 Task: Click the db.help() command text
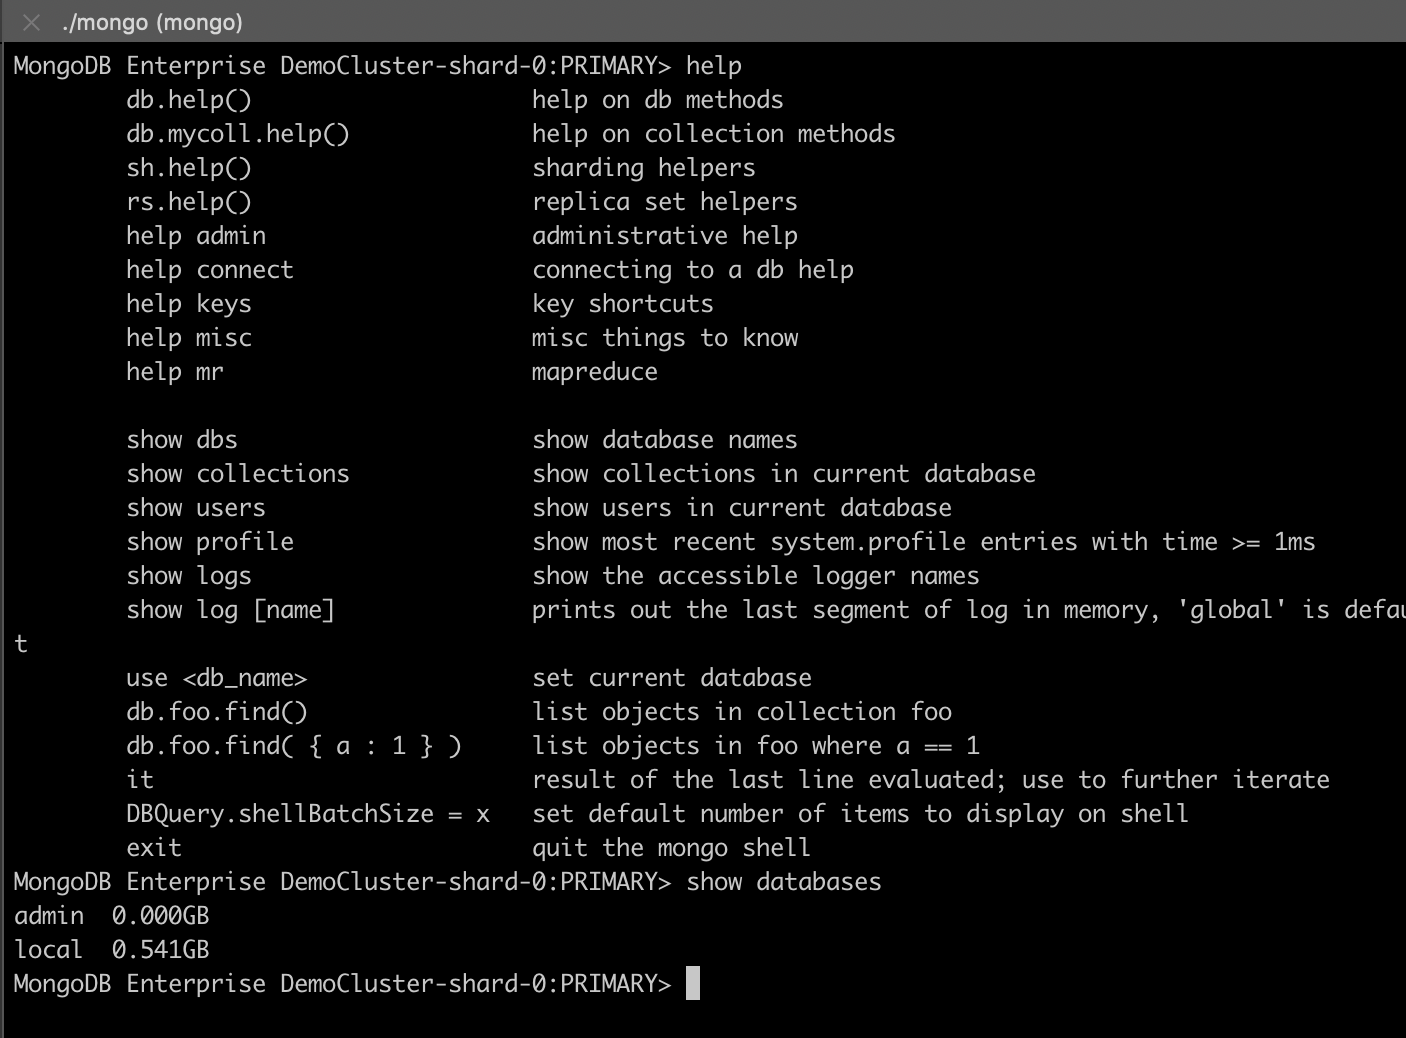pyautogui.click(x=189, y=100)
